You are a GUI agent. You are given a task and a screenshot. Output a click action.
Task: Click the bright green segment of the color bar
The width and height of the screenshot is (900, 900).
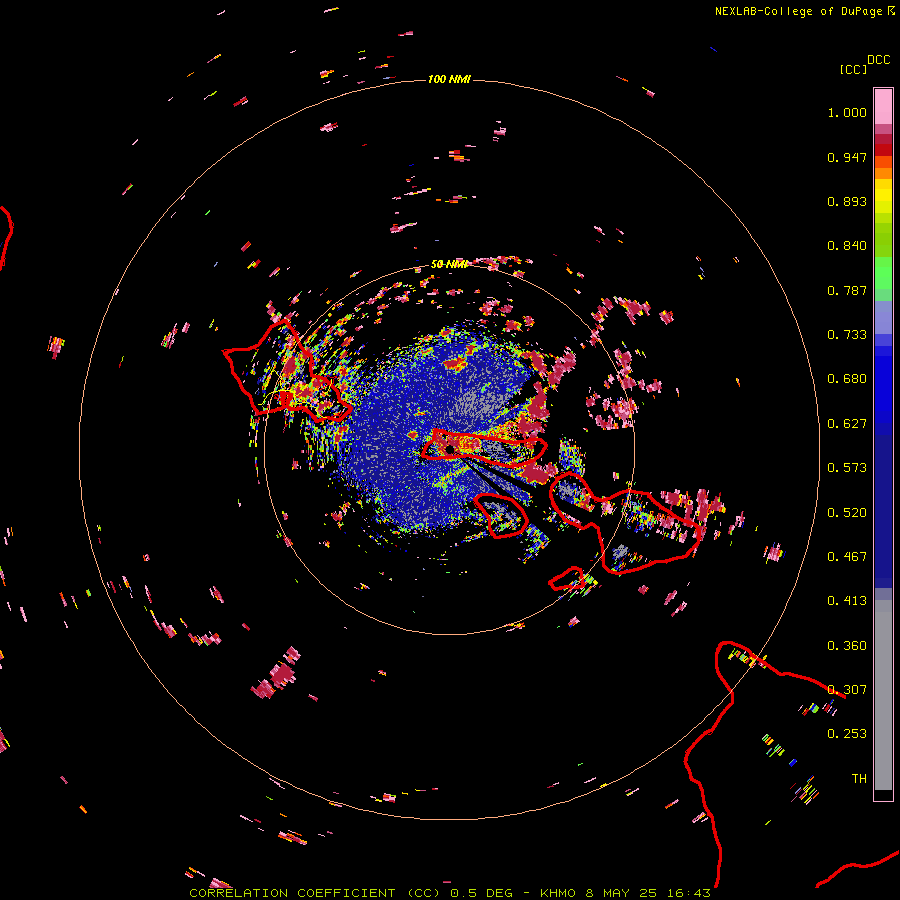[883, 273]
